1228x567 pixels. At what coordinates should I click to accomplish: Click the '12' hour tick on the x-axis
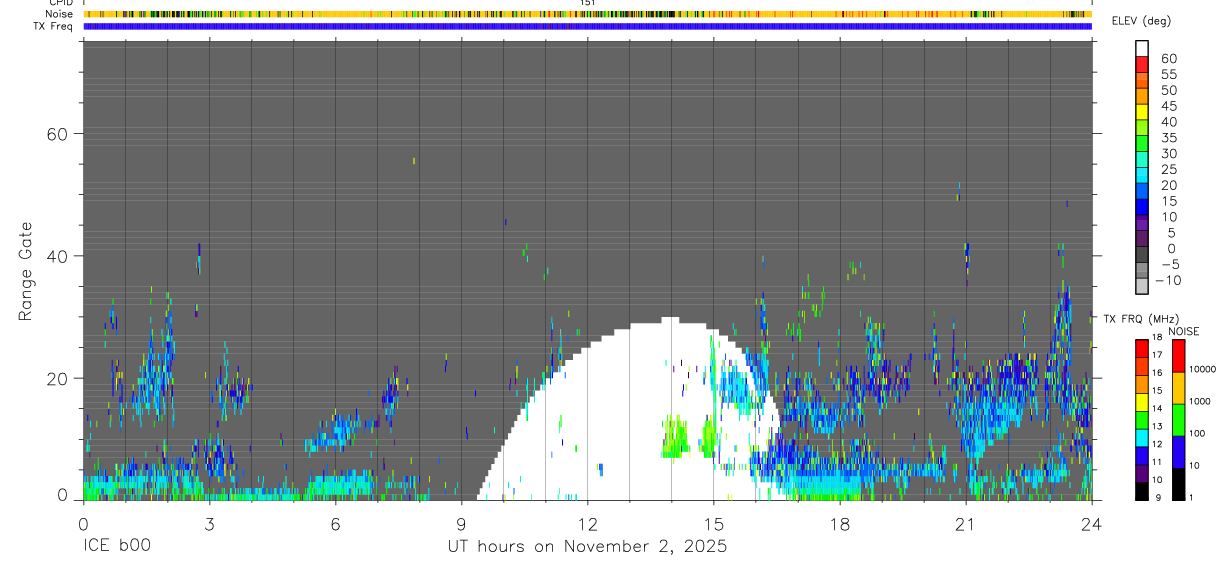click(x=587, y=524)
